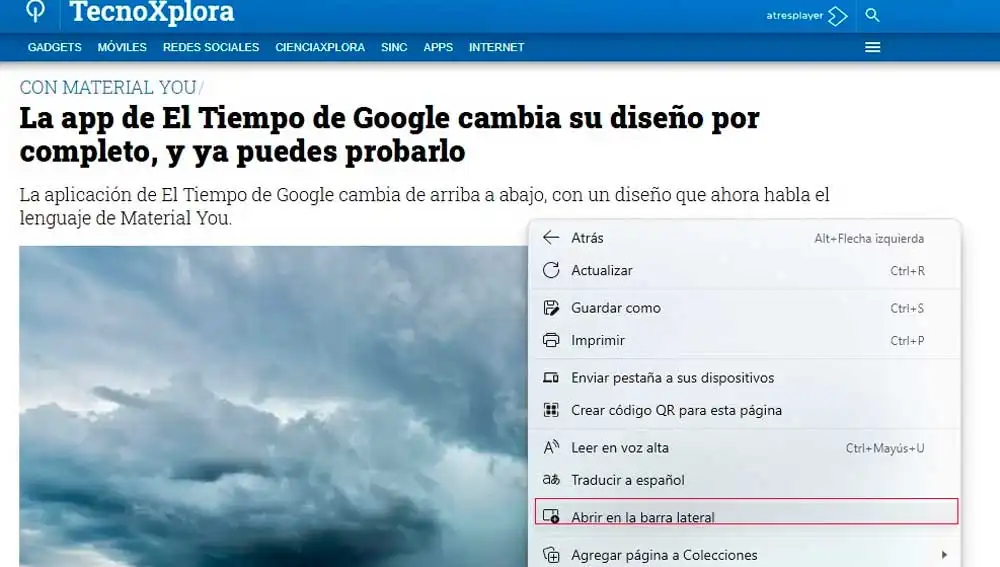Open the APPS section

pos(438,47)
